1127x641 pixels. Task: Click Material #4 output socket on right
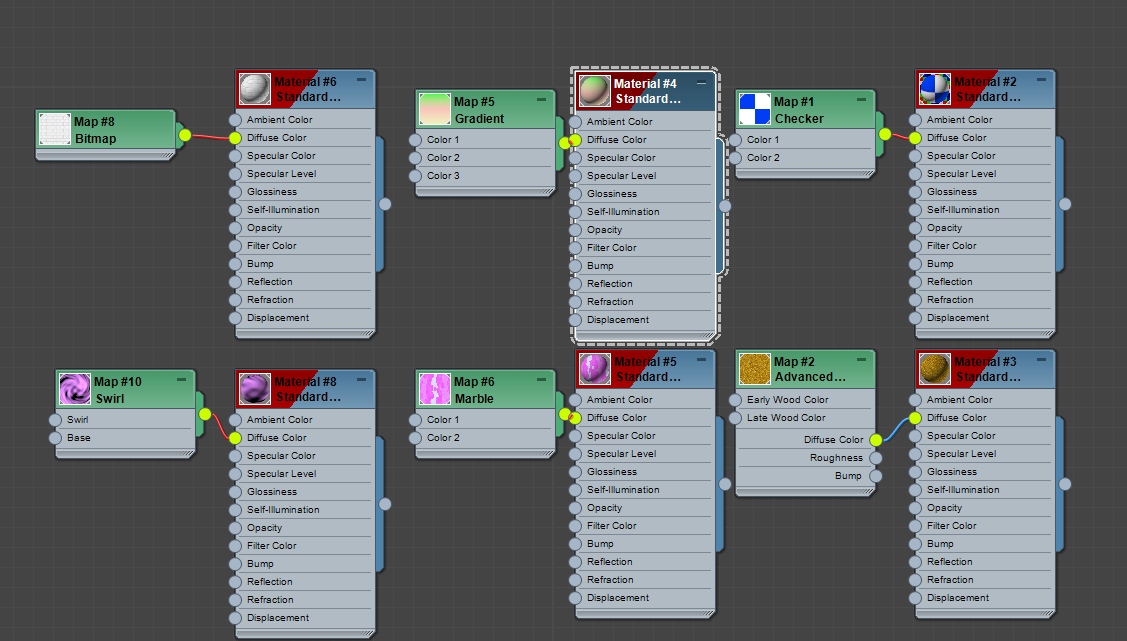[725, 206]
